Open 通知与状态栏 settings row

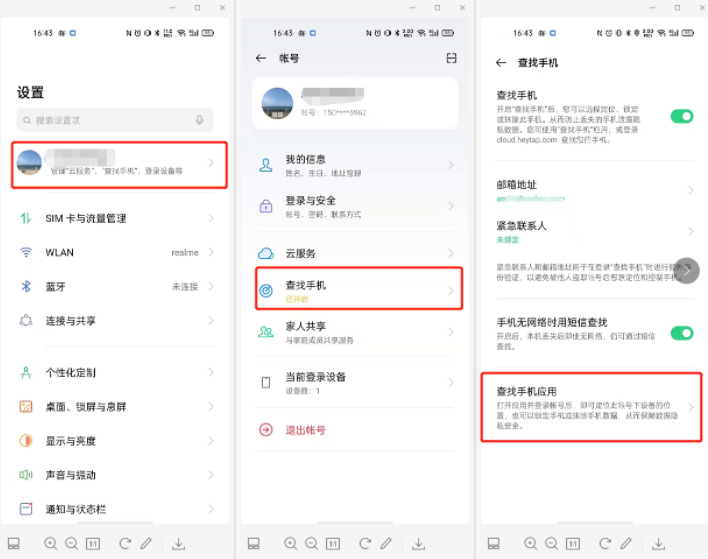pyautogui.click(x=116, y=509)
